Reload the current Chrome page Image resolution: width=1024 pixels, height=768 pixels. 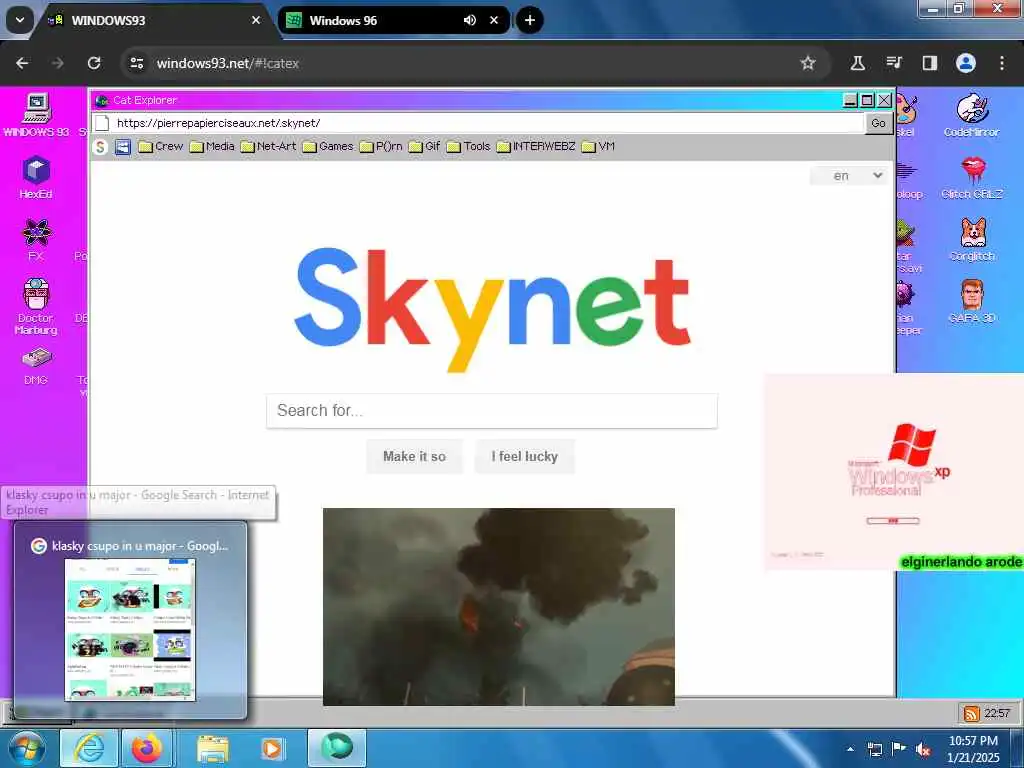click(x=94, y=63)
